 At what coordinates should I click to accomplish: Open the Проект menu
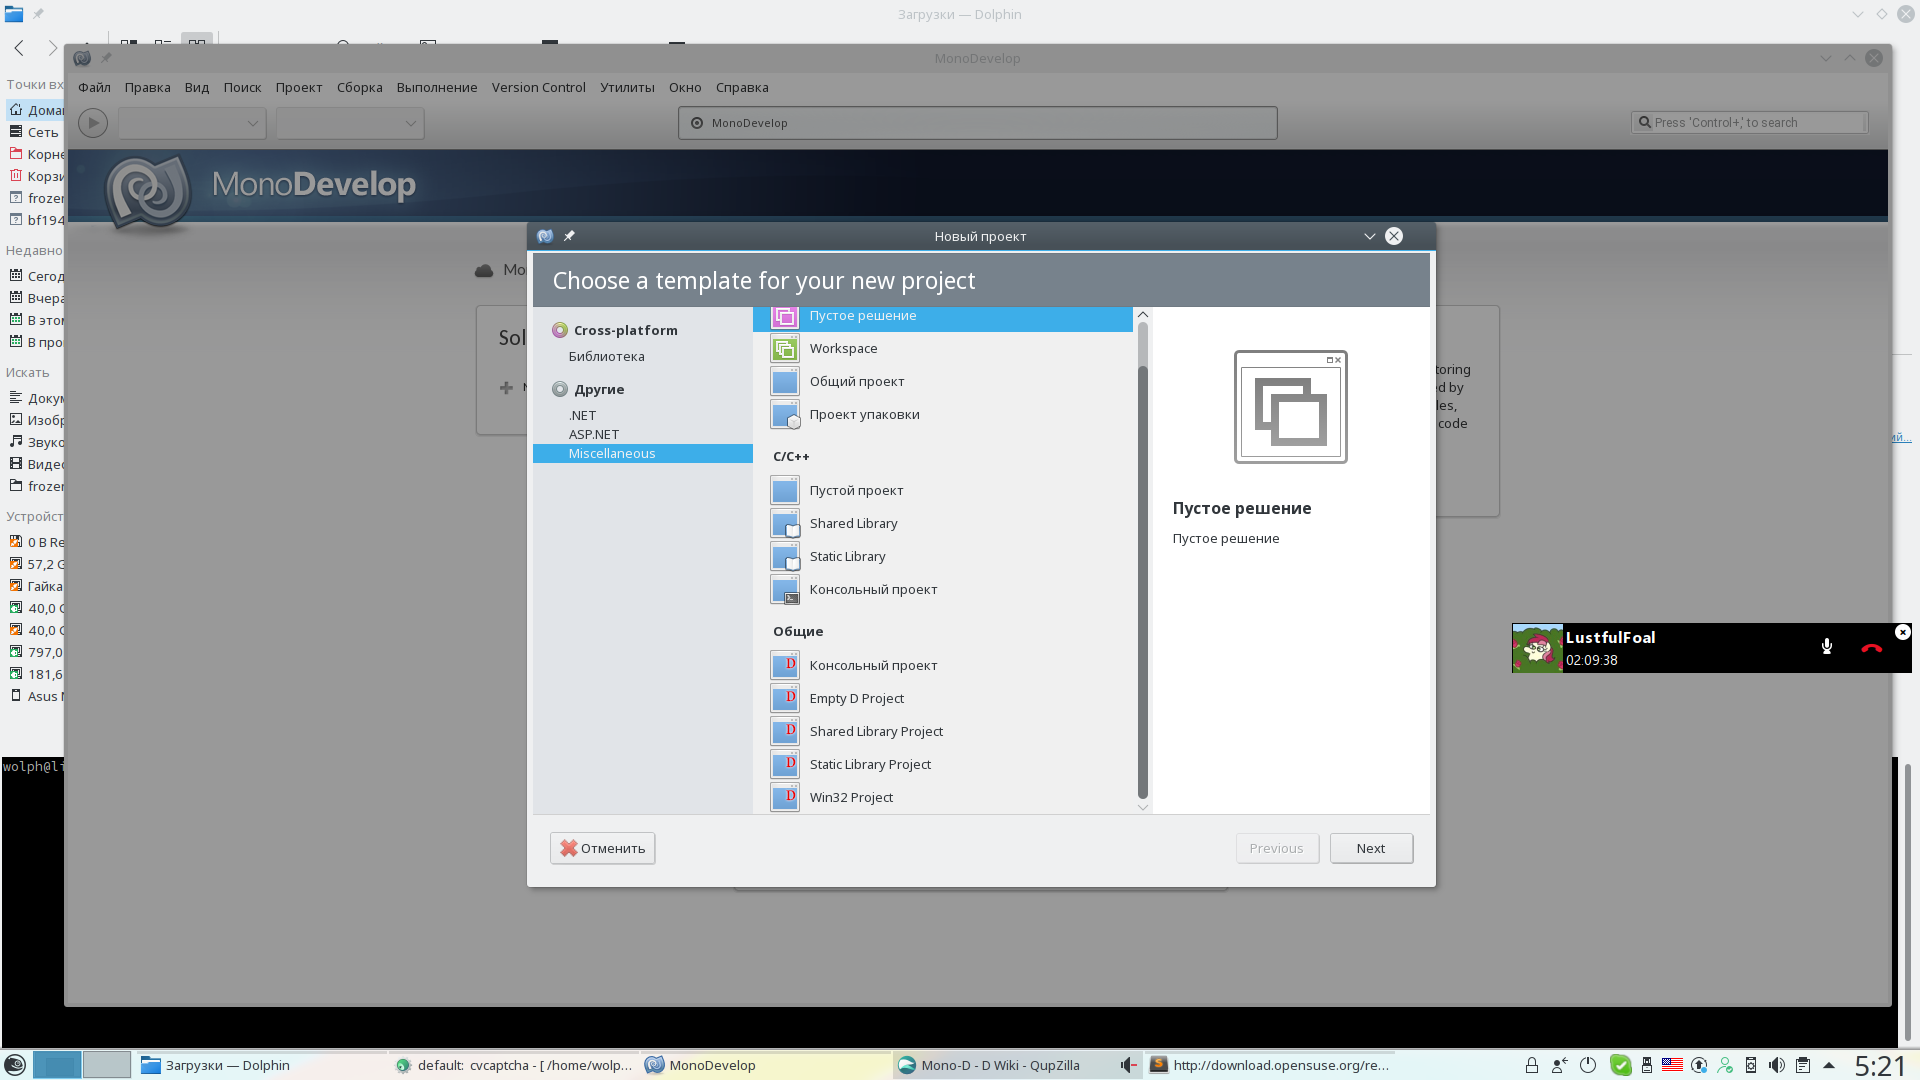click(x=299, y=88)
